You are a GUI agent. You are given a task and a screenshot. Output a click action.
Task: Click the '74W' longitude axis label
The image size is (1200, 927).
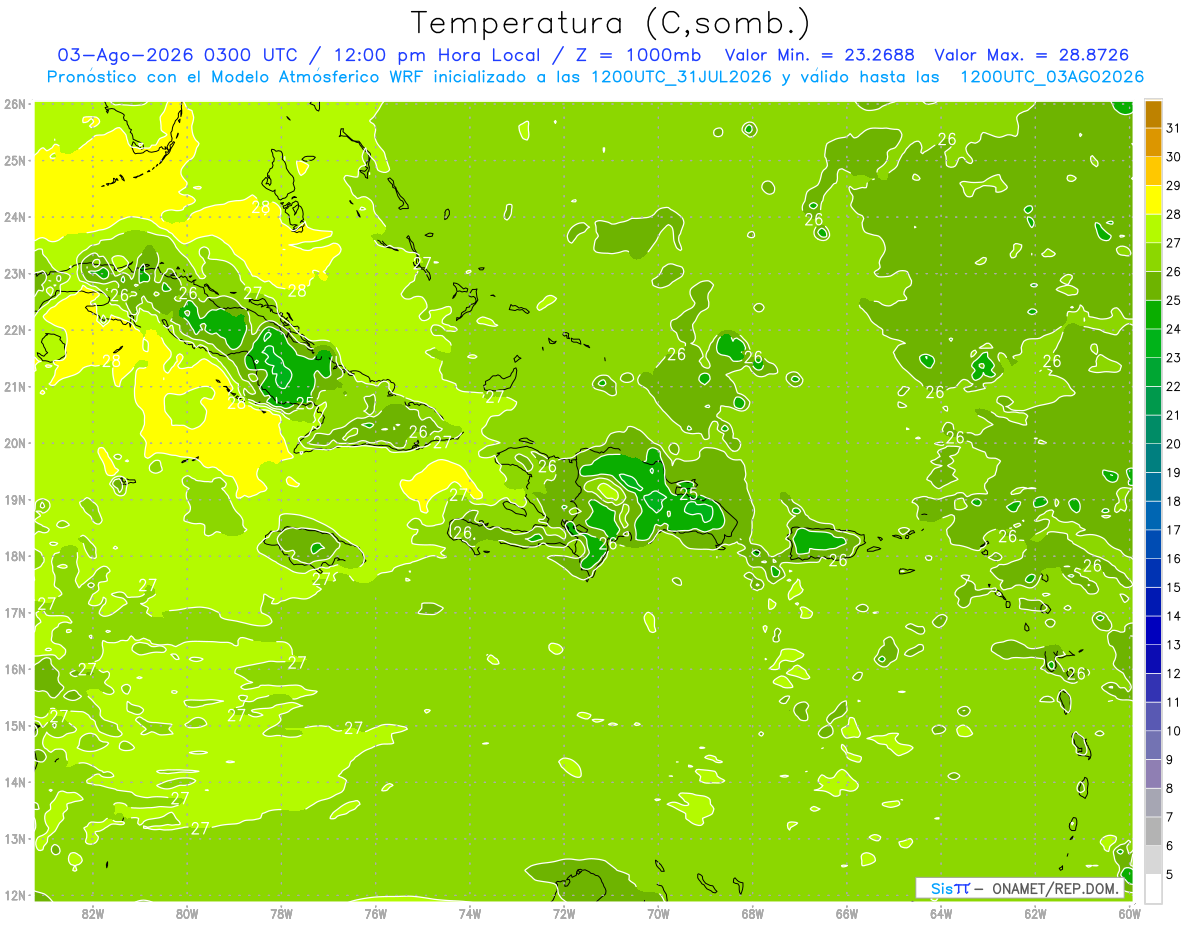point(470,912)
